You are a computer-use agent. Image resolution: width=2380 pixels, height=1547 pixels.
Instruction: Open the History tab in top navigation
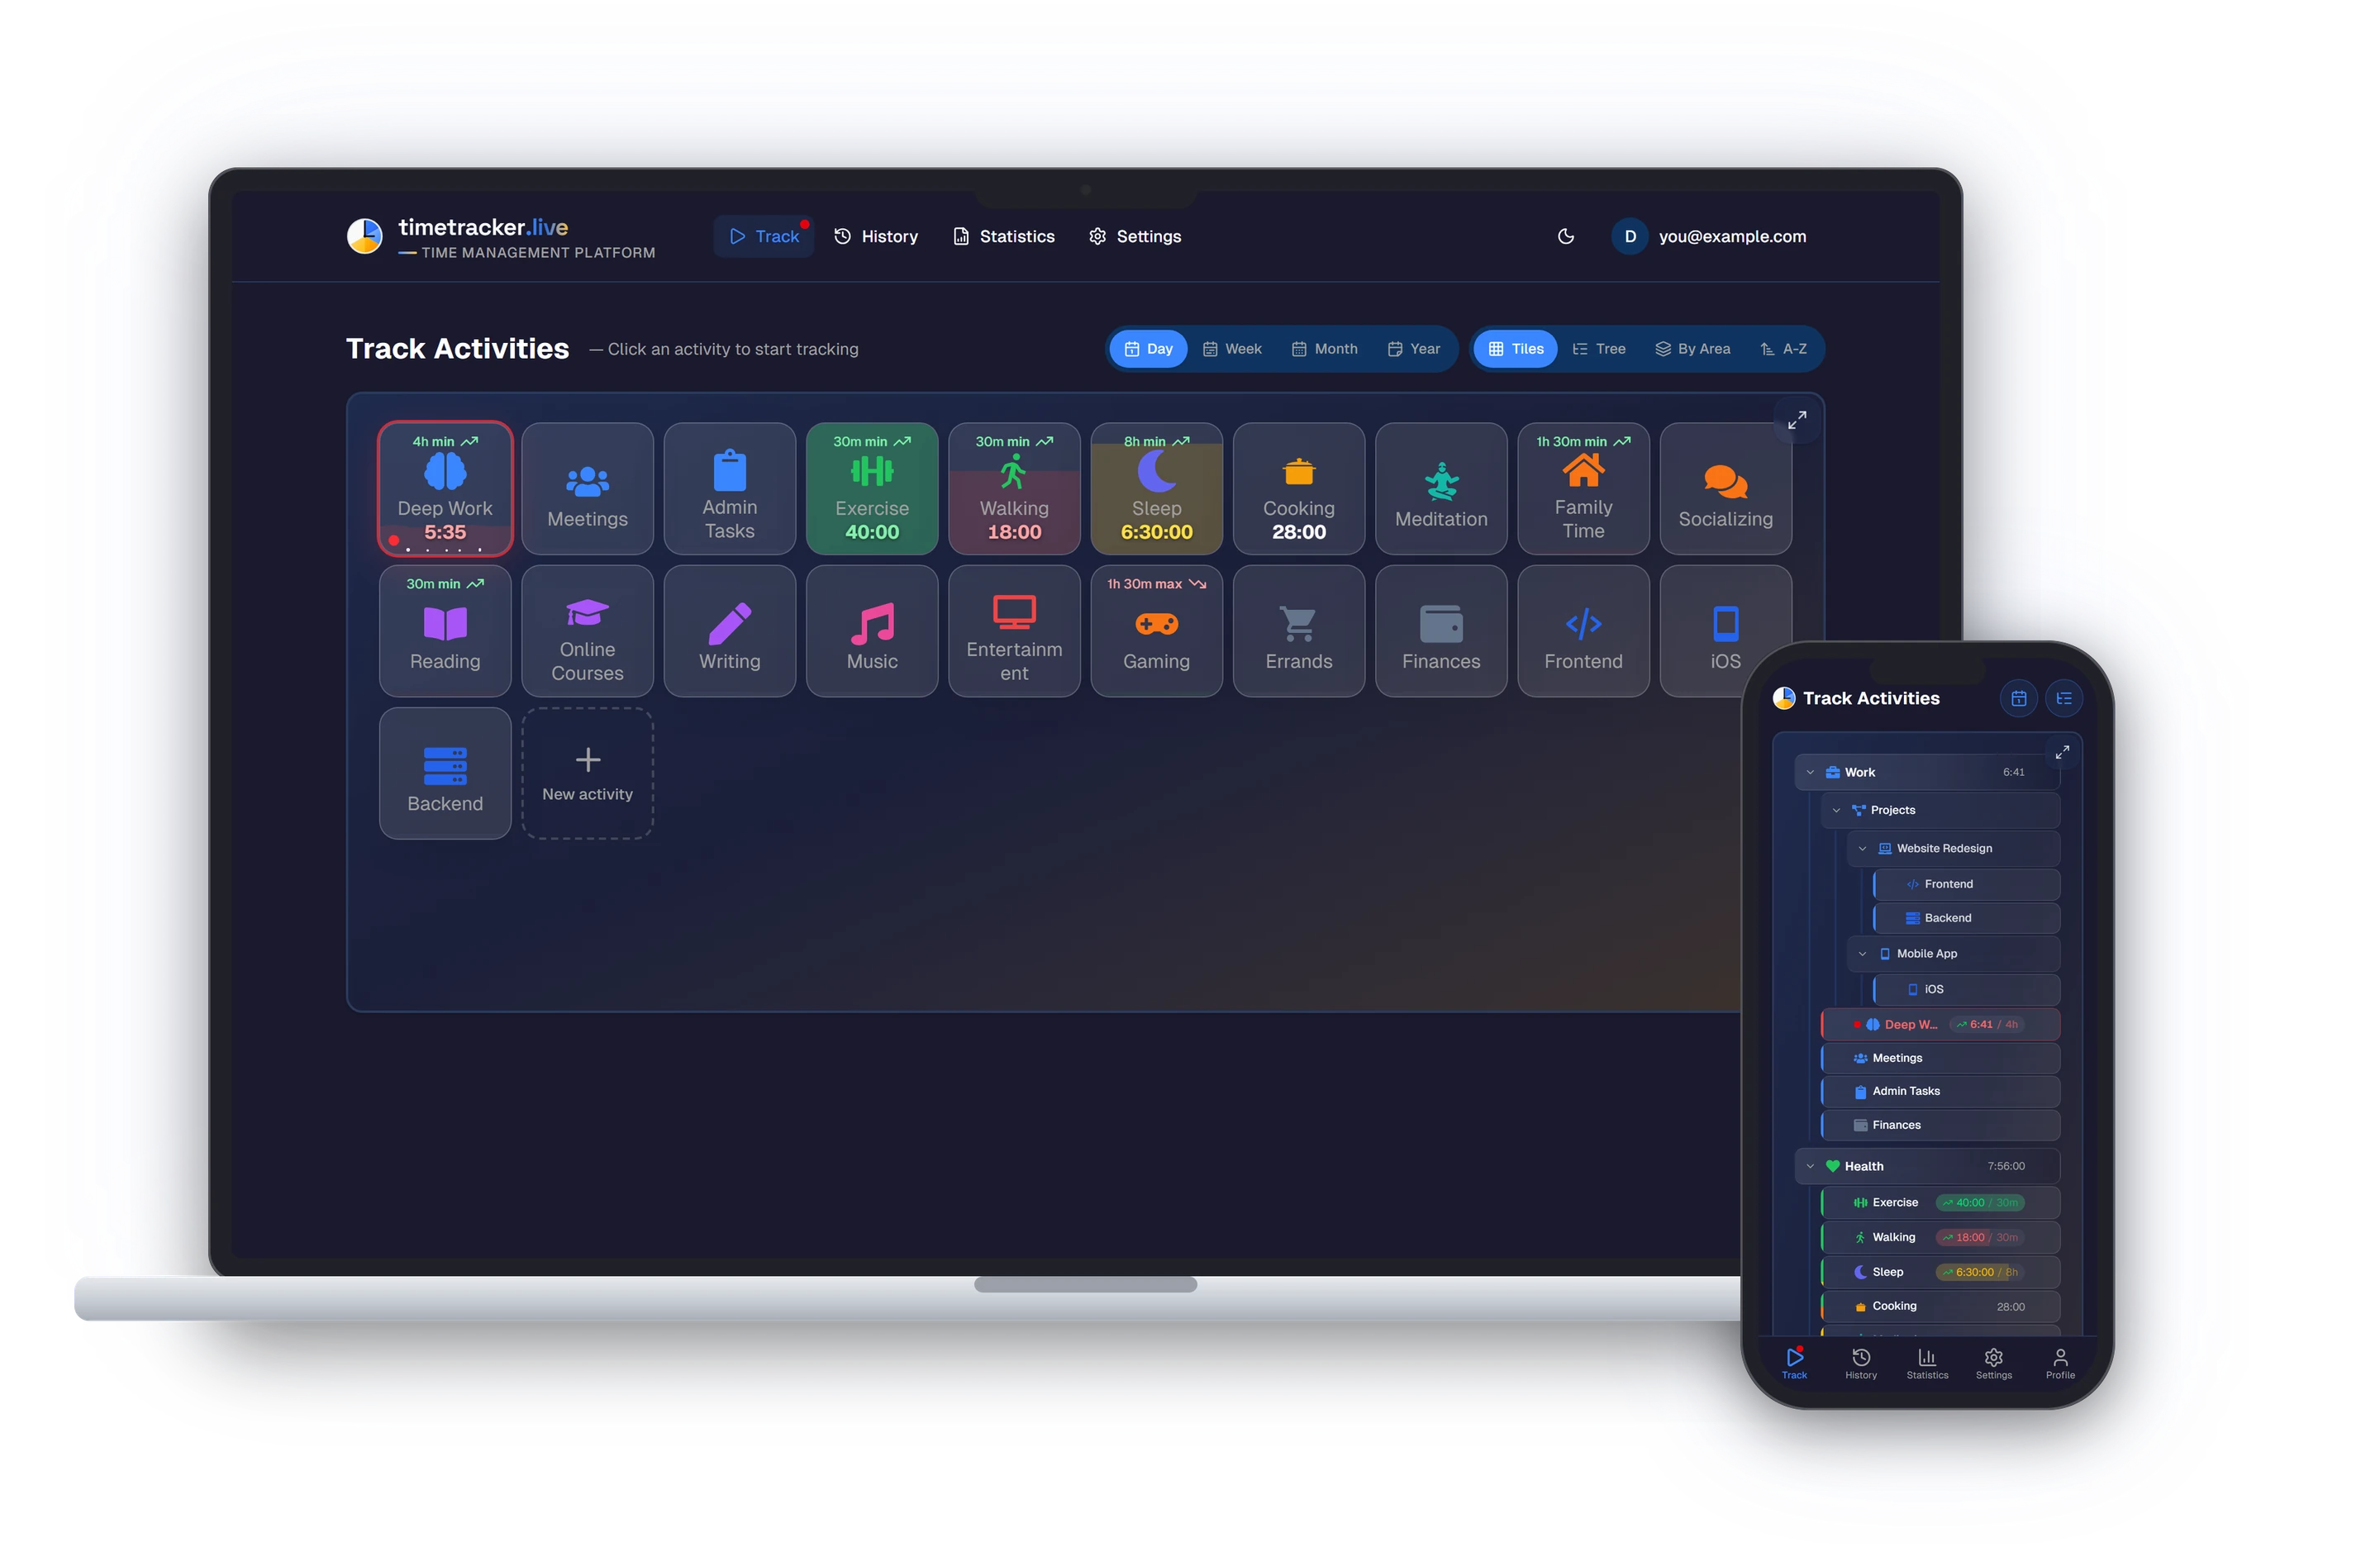click(x=876, y=236)
